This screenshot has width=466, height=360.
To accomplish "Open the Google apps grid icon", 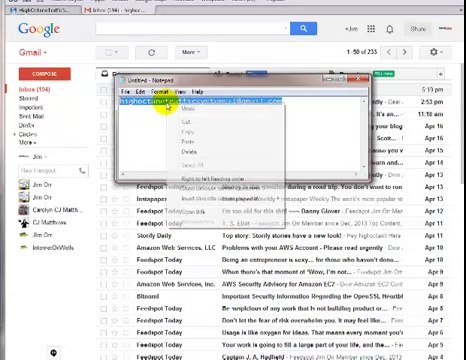I will point(371,29).
